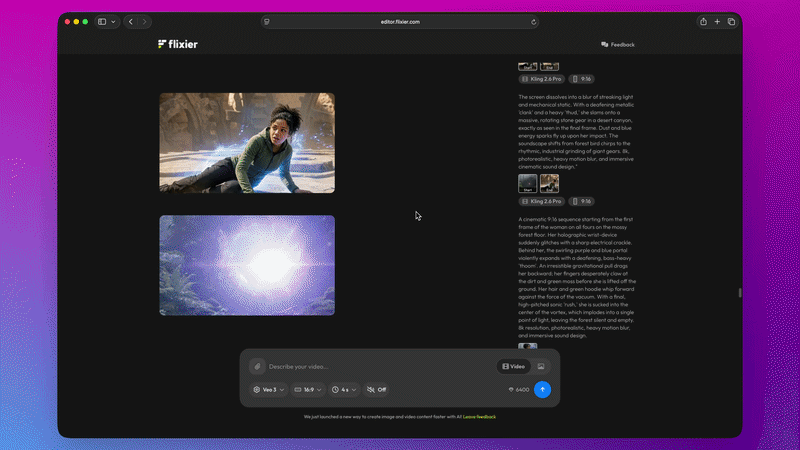The height and width of the screenshot is (450, 800).
Task: Open a new Safari tab with plus icon
Action: pyautogui.click(x=717, y=21)
